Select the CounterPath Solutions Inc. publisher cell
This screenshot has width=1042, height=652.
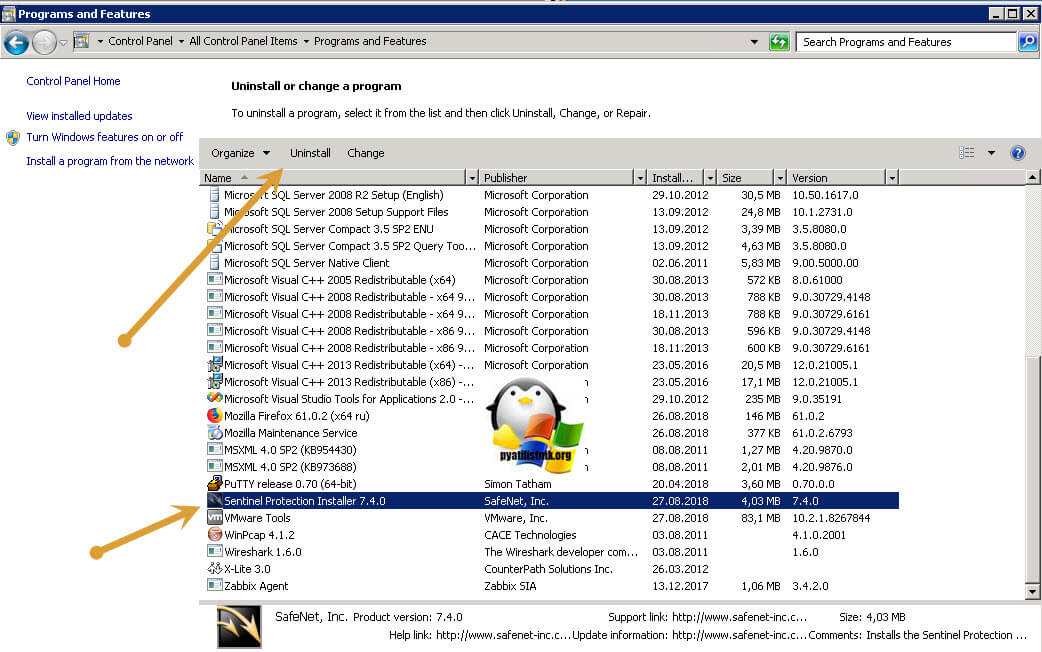(548, 569)
